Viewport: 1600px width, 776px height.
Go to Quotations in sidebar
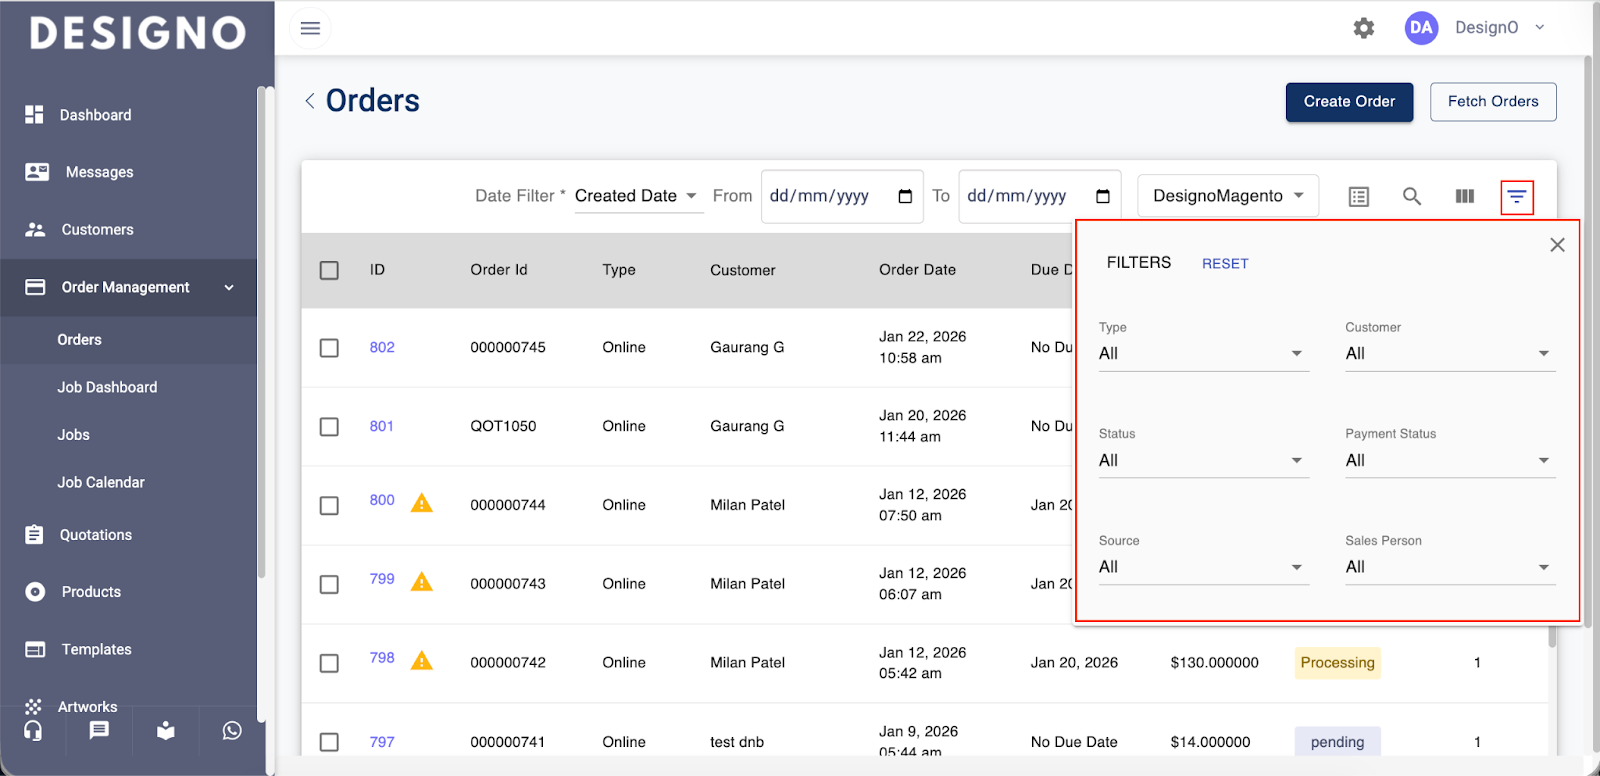pyautogui.click(x=95, y=535)
